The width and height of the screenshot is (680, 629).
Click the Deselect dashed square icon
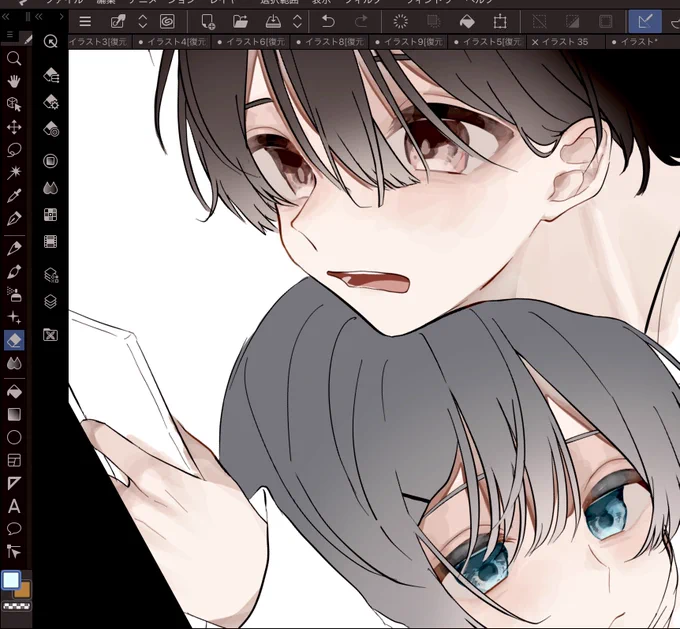pos(539,21)
